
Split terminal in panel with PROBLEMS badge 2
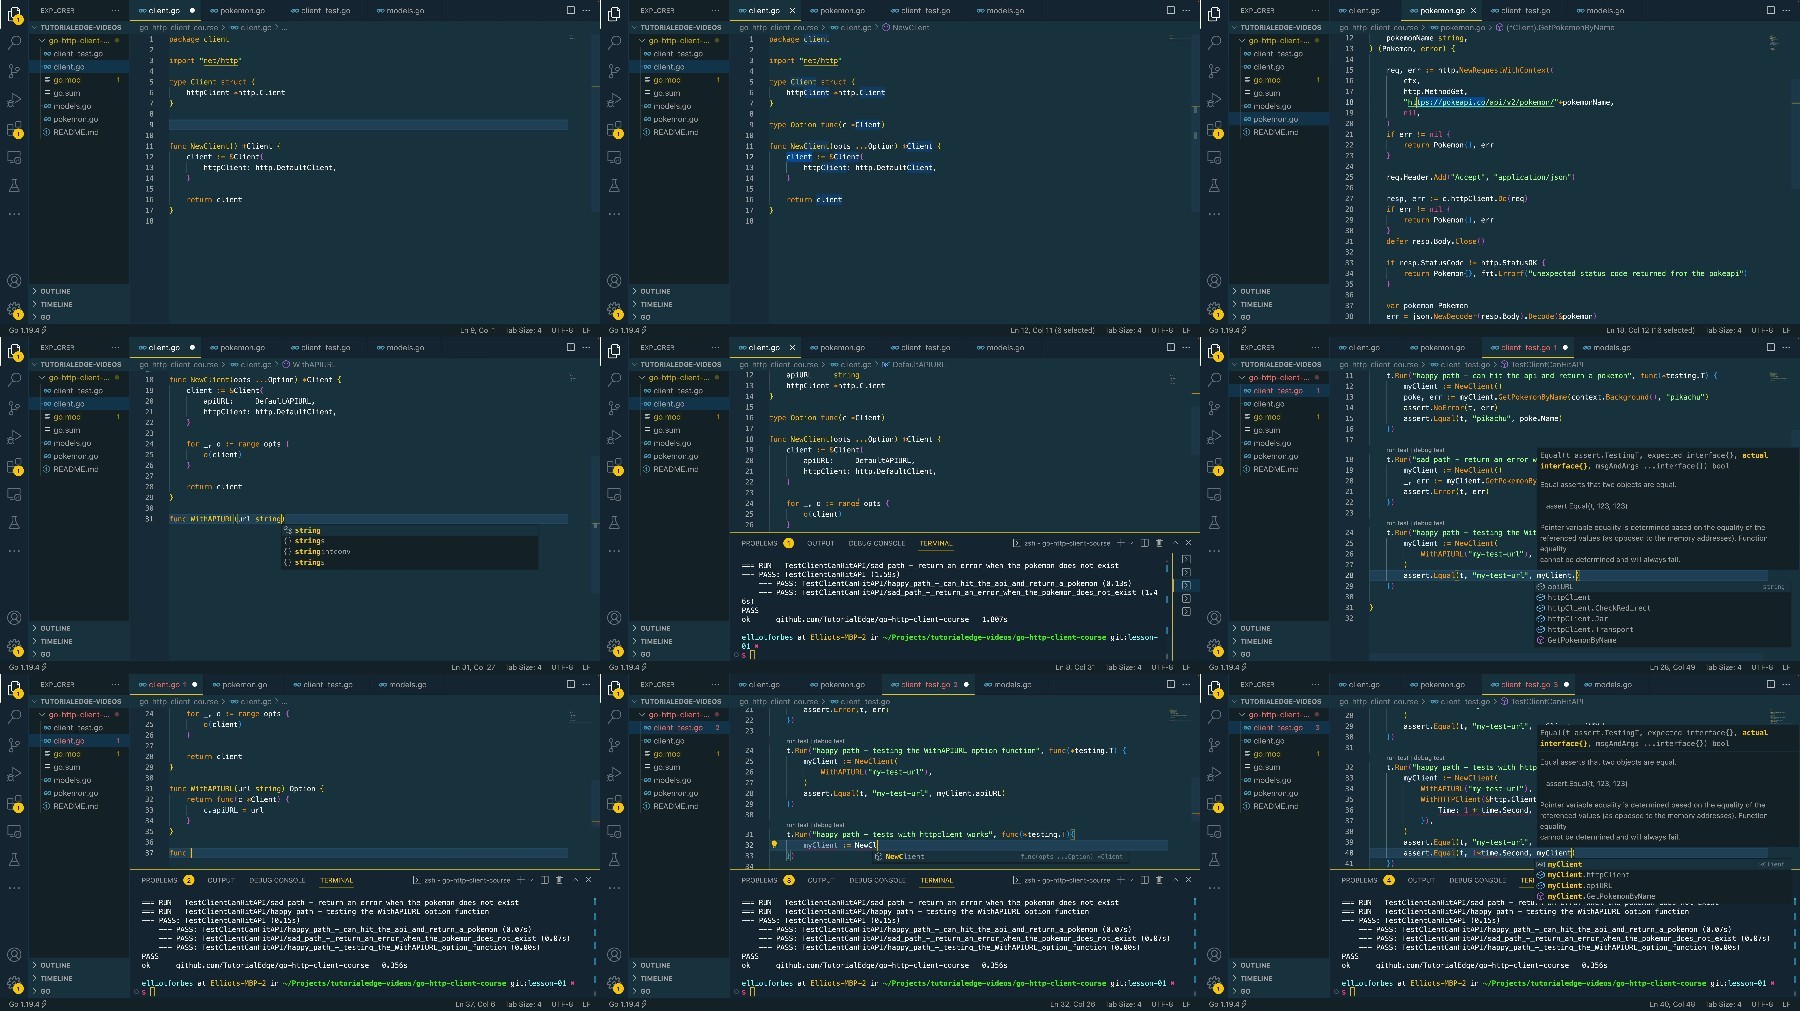point(545,880)
